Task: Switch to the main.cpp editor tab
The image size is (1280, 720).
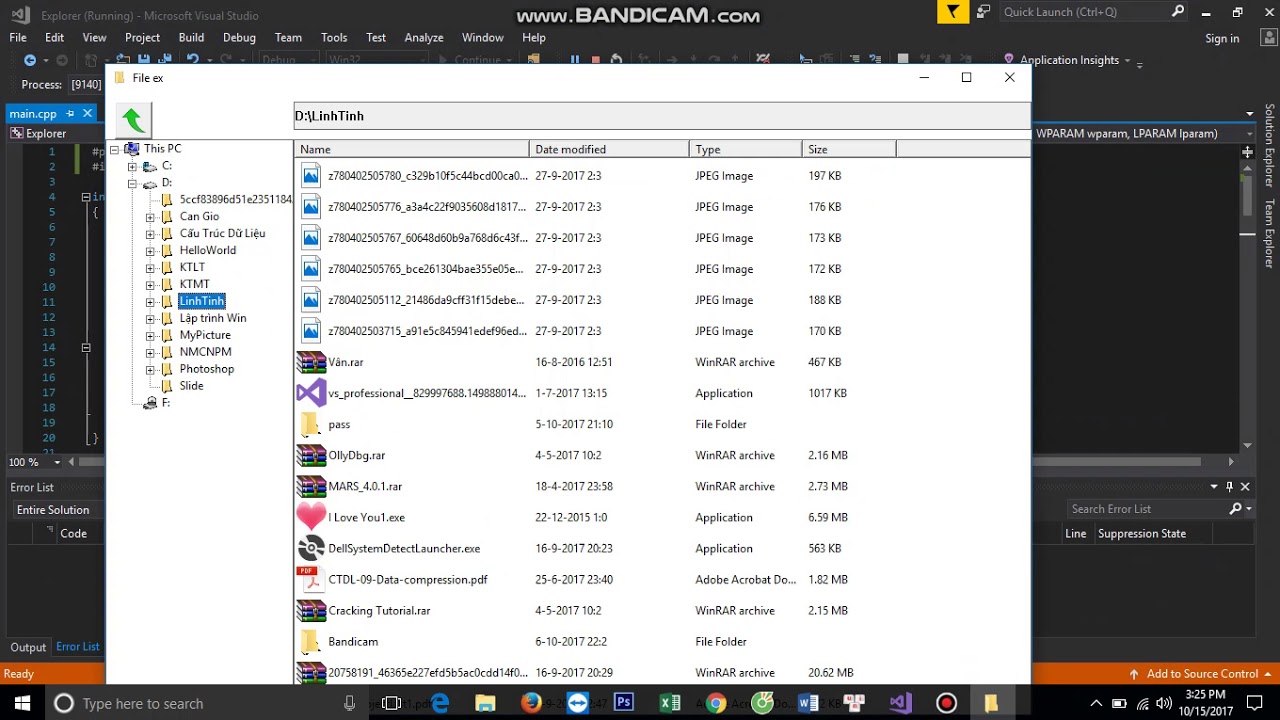Action: point(34,114)
